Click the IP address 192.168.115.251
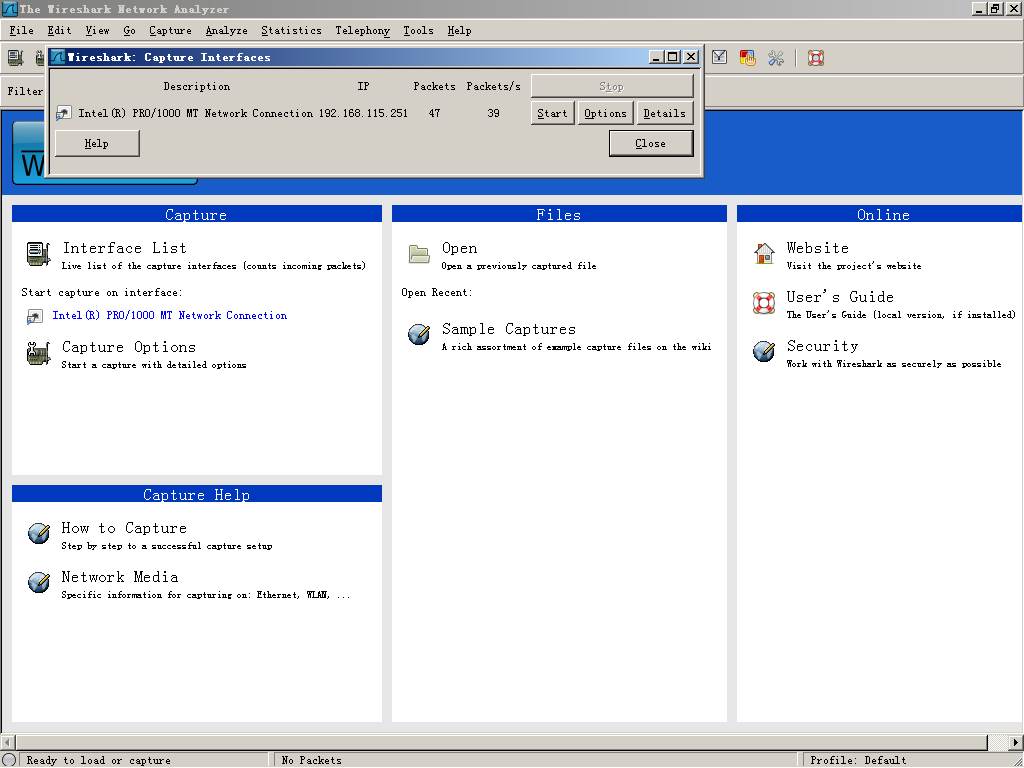Image resolution: width=1024 pixels, height=768 pixels. click(x=363, y=114)
